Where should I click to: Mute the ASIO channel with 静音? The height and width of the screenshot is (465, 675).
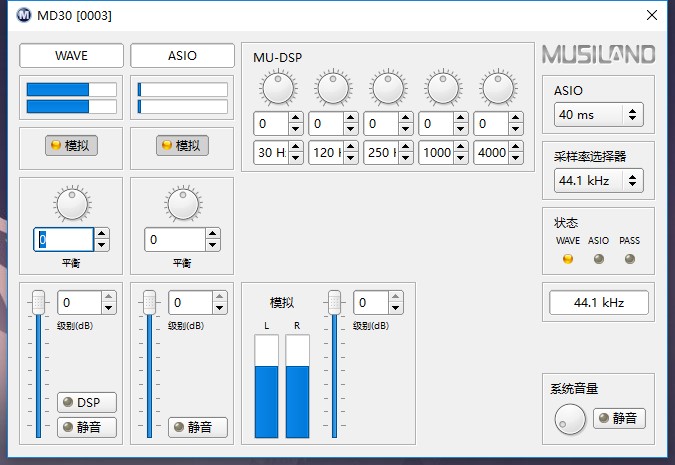pos(197,427)
